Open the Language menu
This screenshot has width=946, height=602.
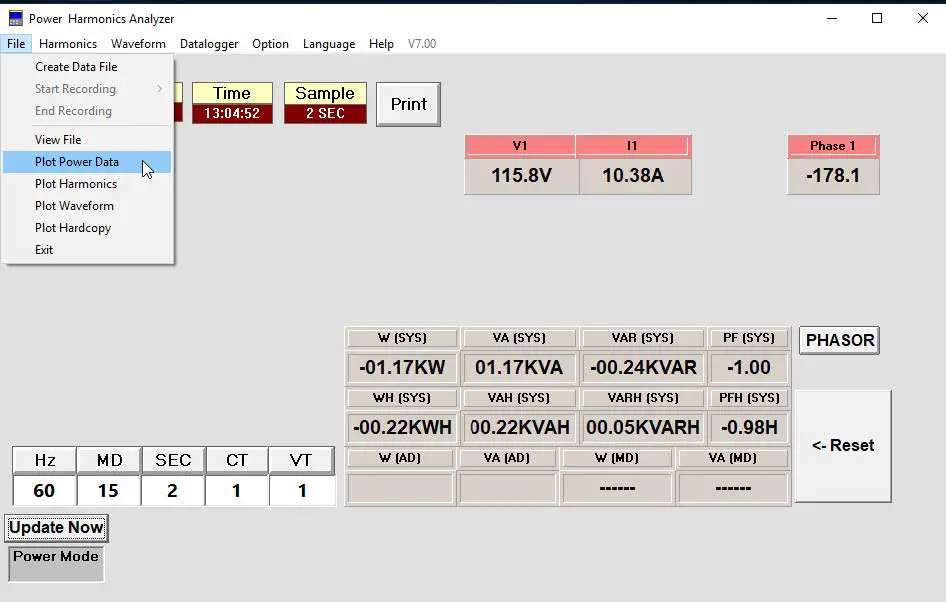328,43
